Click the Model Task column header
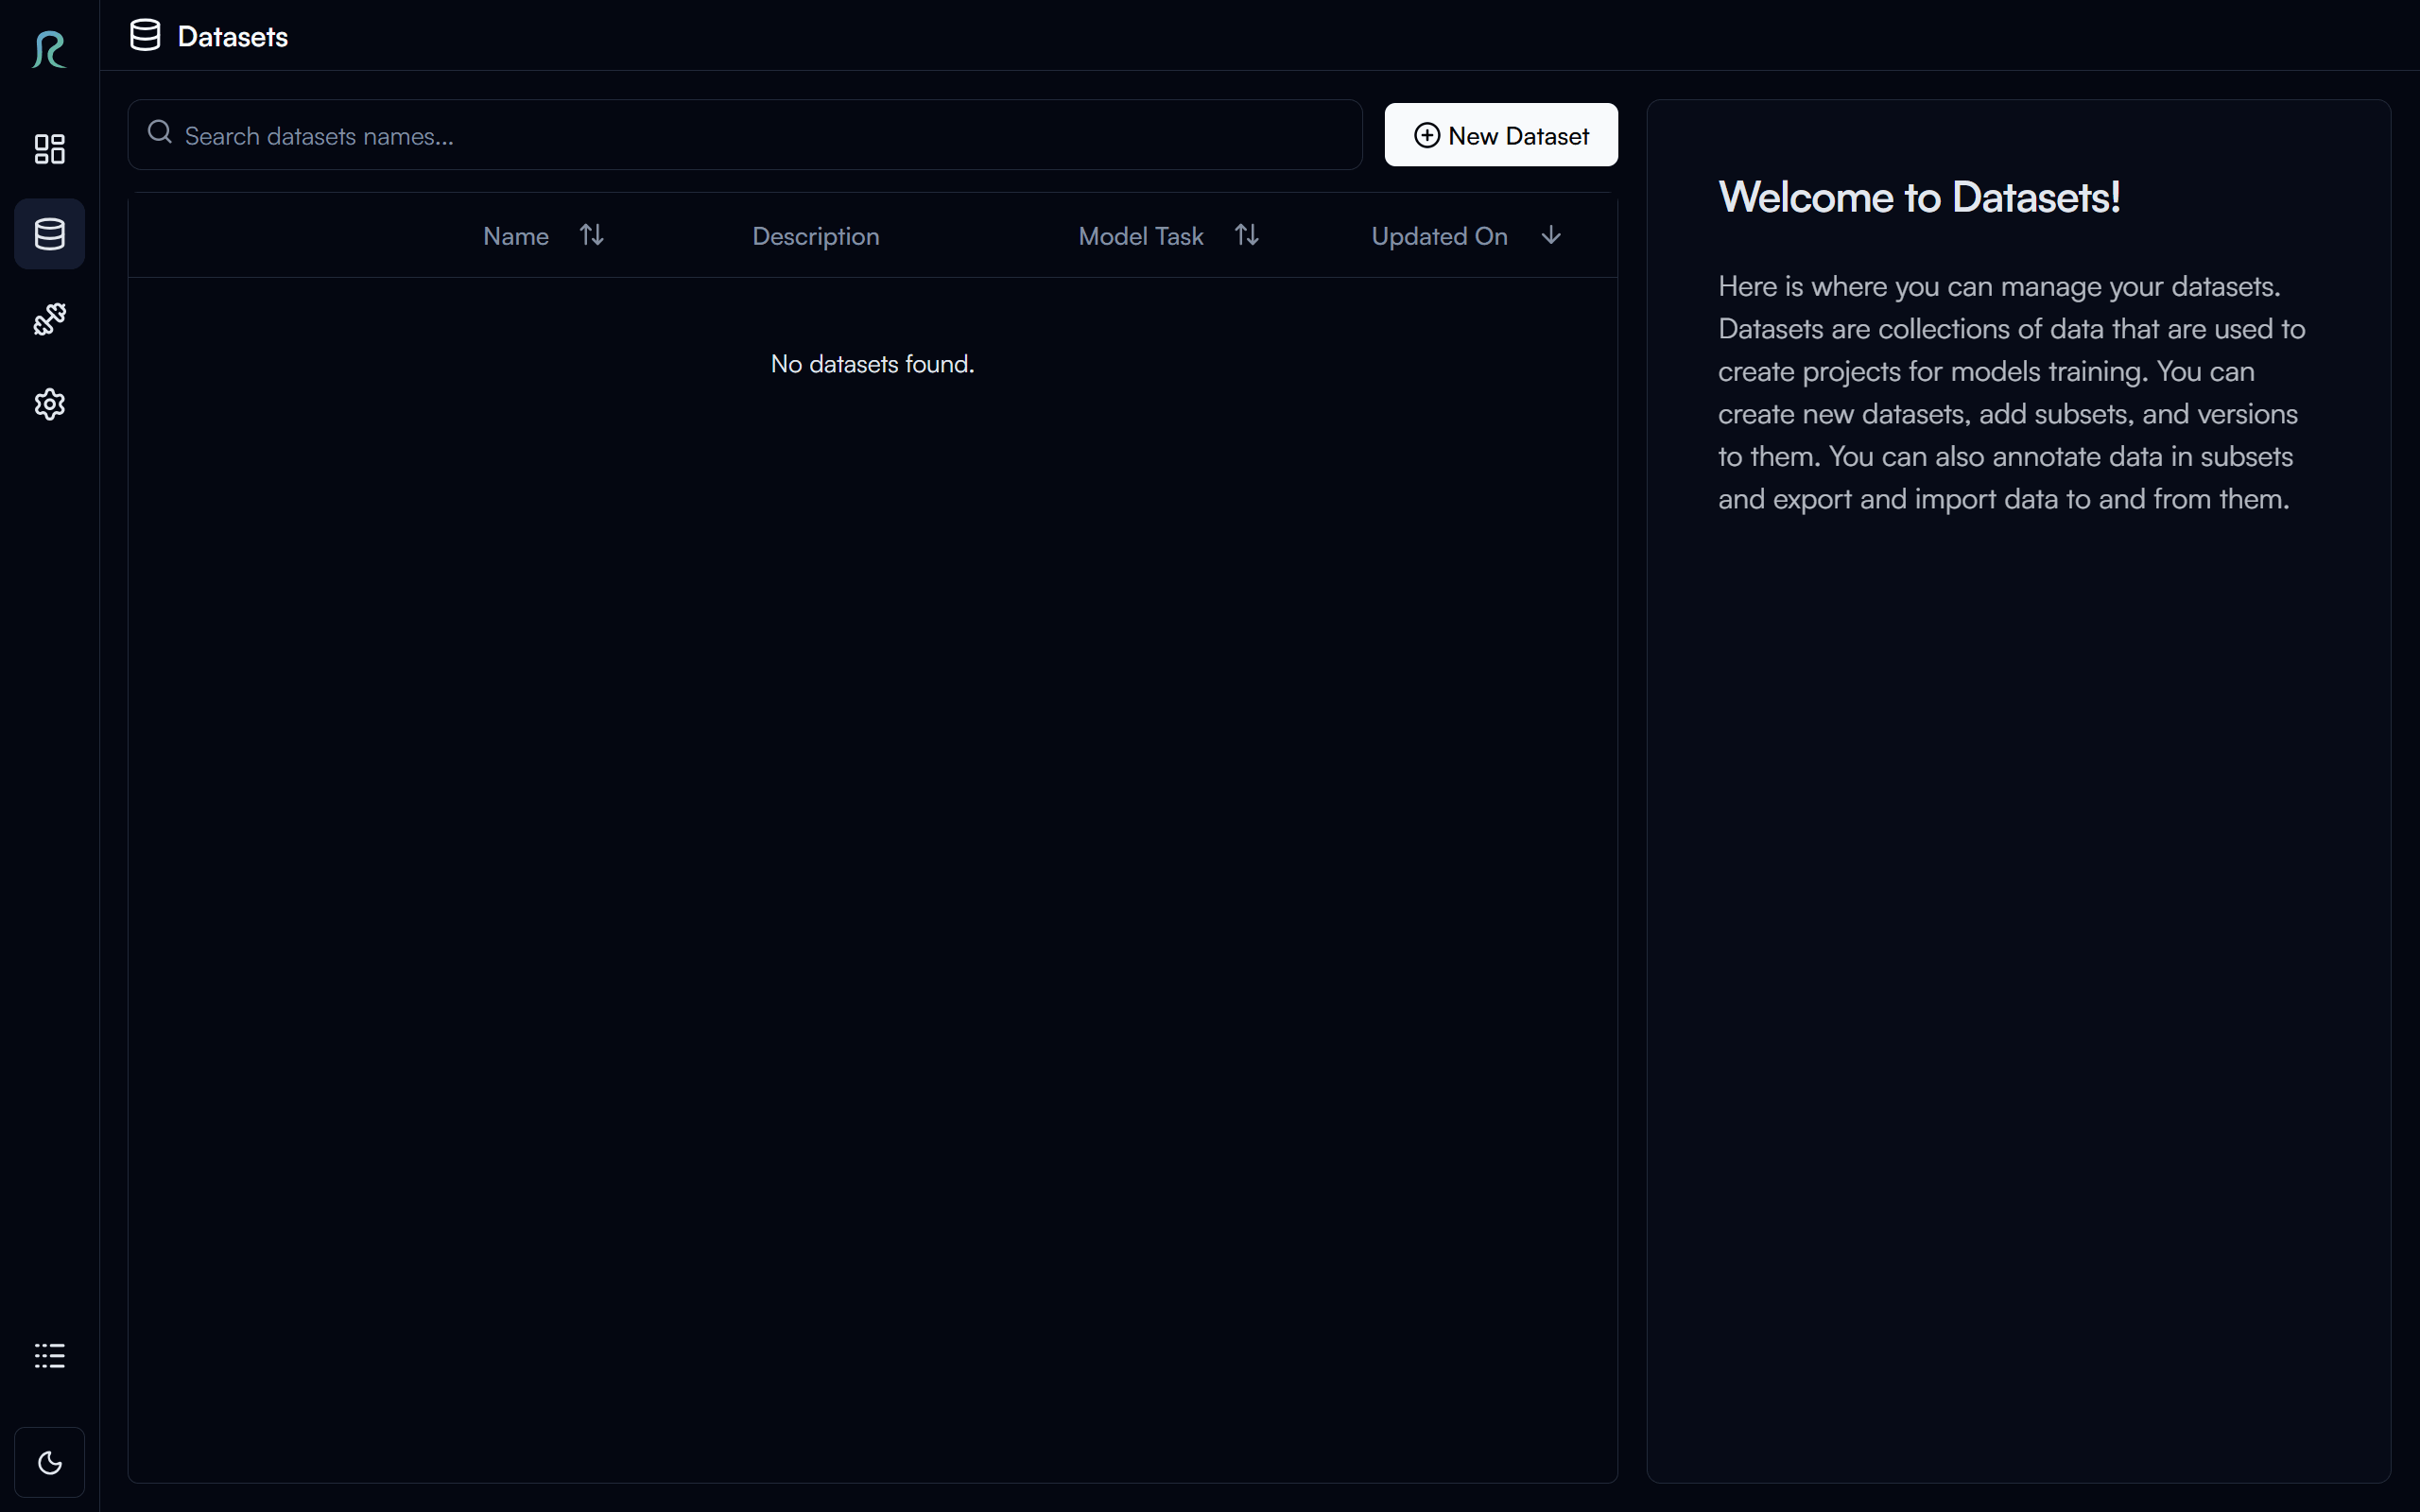Image resolution: width=2420 pixels, height=1512 pixels. coord(1141,236)
